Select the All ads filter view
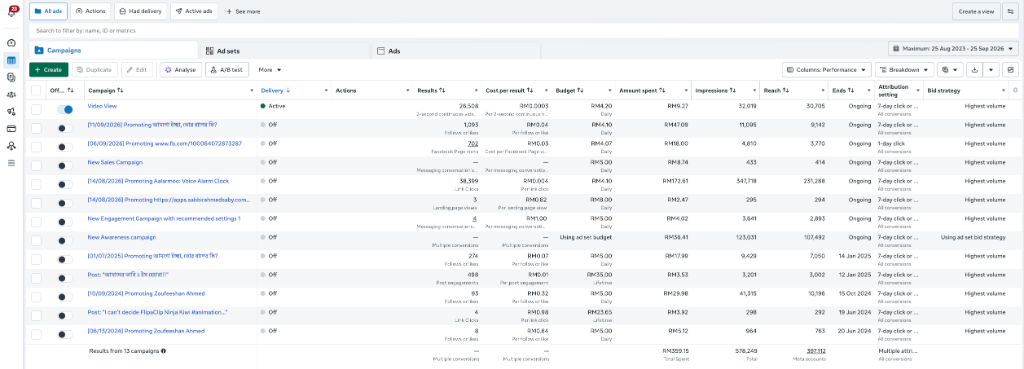Image resolution: width=1024 pixels, height=369 pixels. 48,12
